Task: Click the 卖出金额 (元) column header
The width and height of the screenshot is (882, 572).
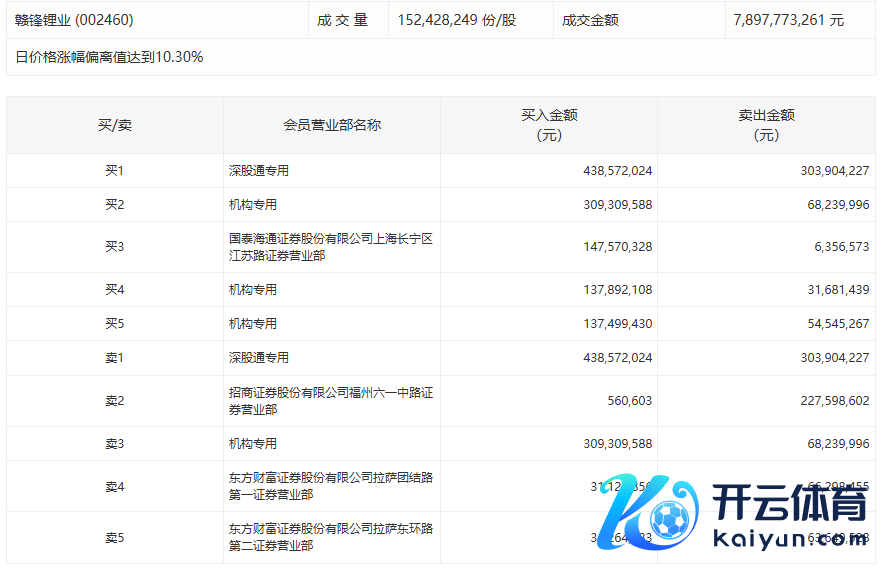Action: point(766,125)
